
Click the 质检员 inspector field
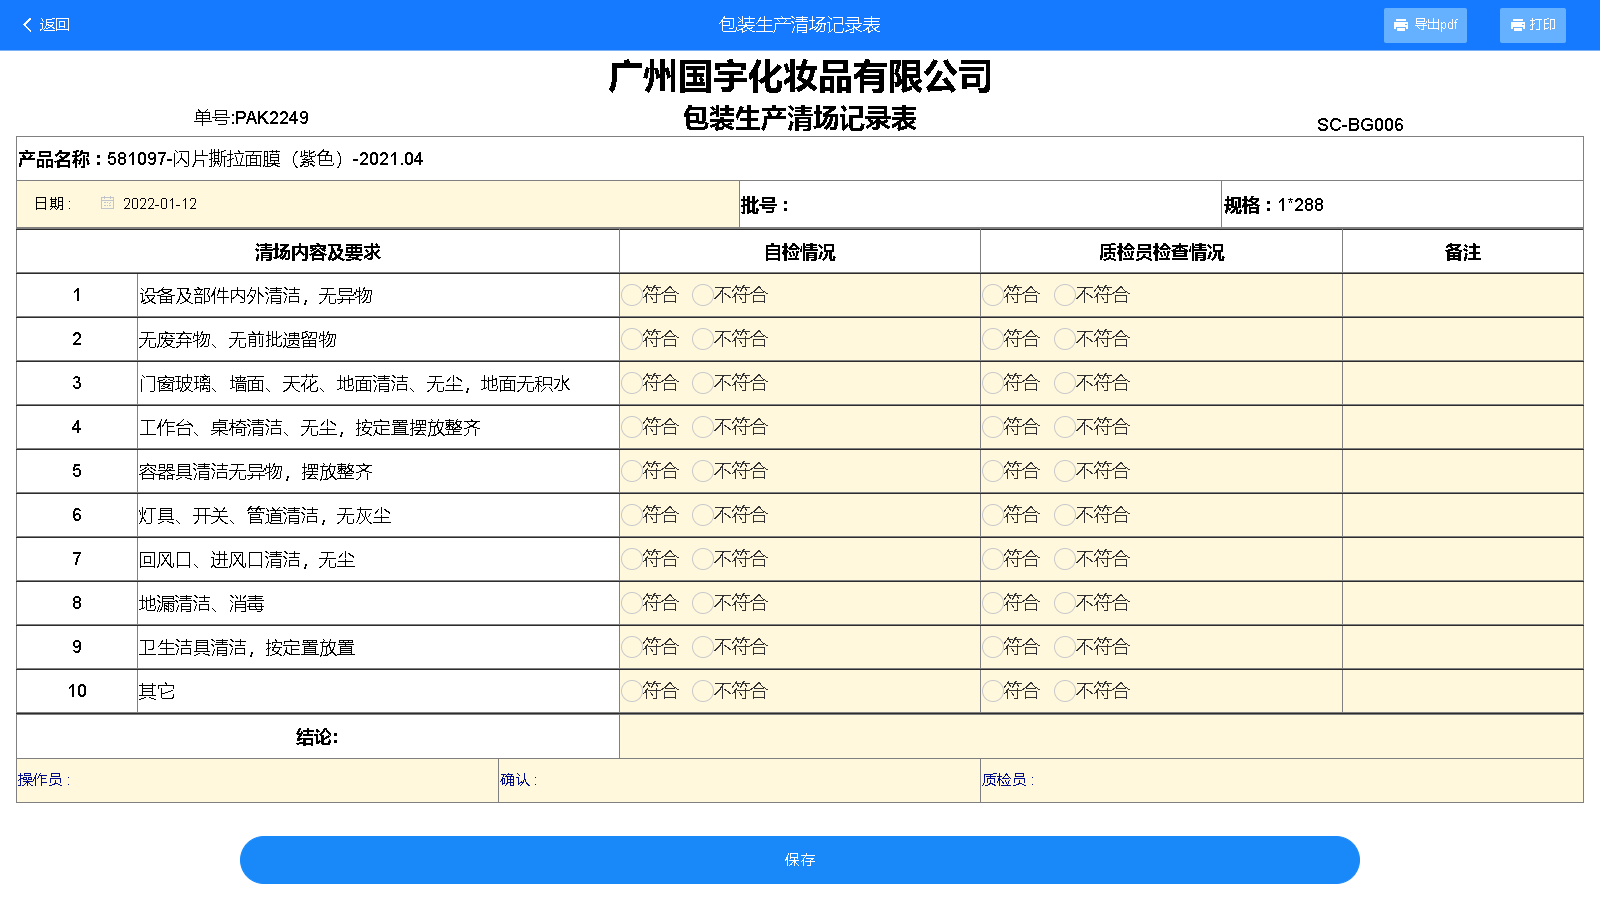point(1300,780)
